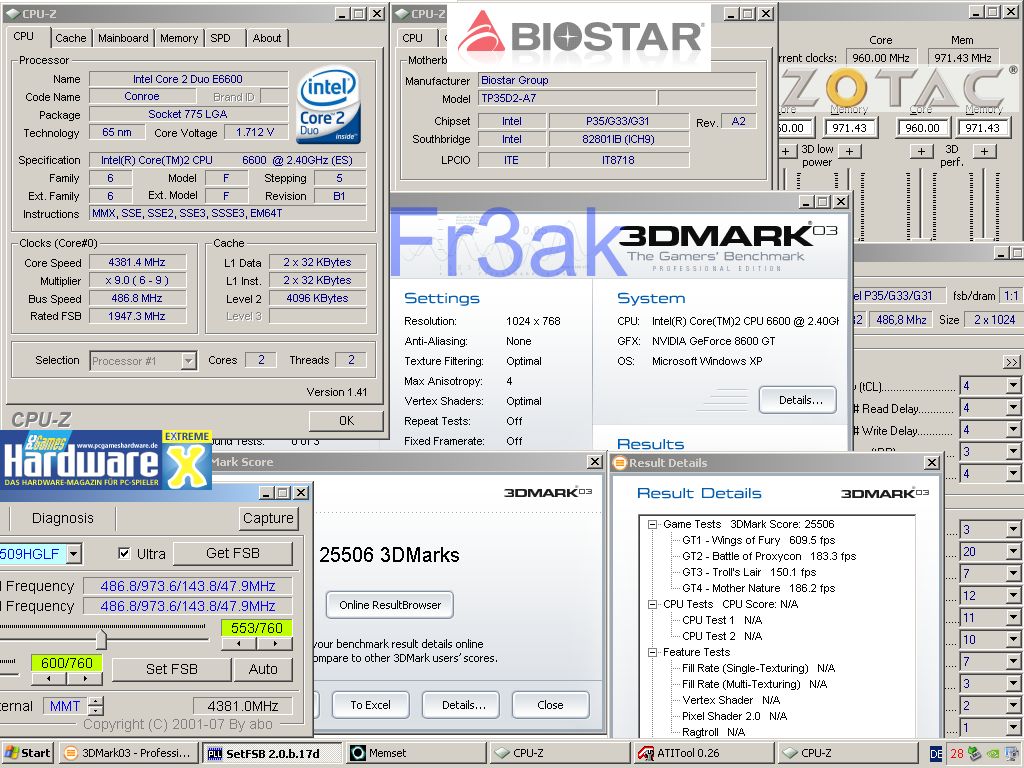Click the Core Speed 4381.4 MHz value

(137, 263)
